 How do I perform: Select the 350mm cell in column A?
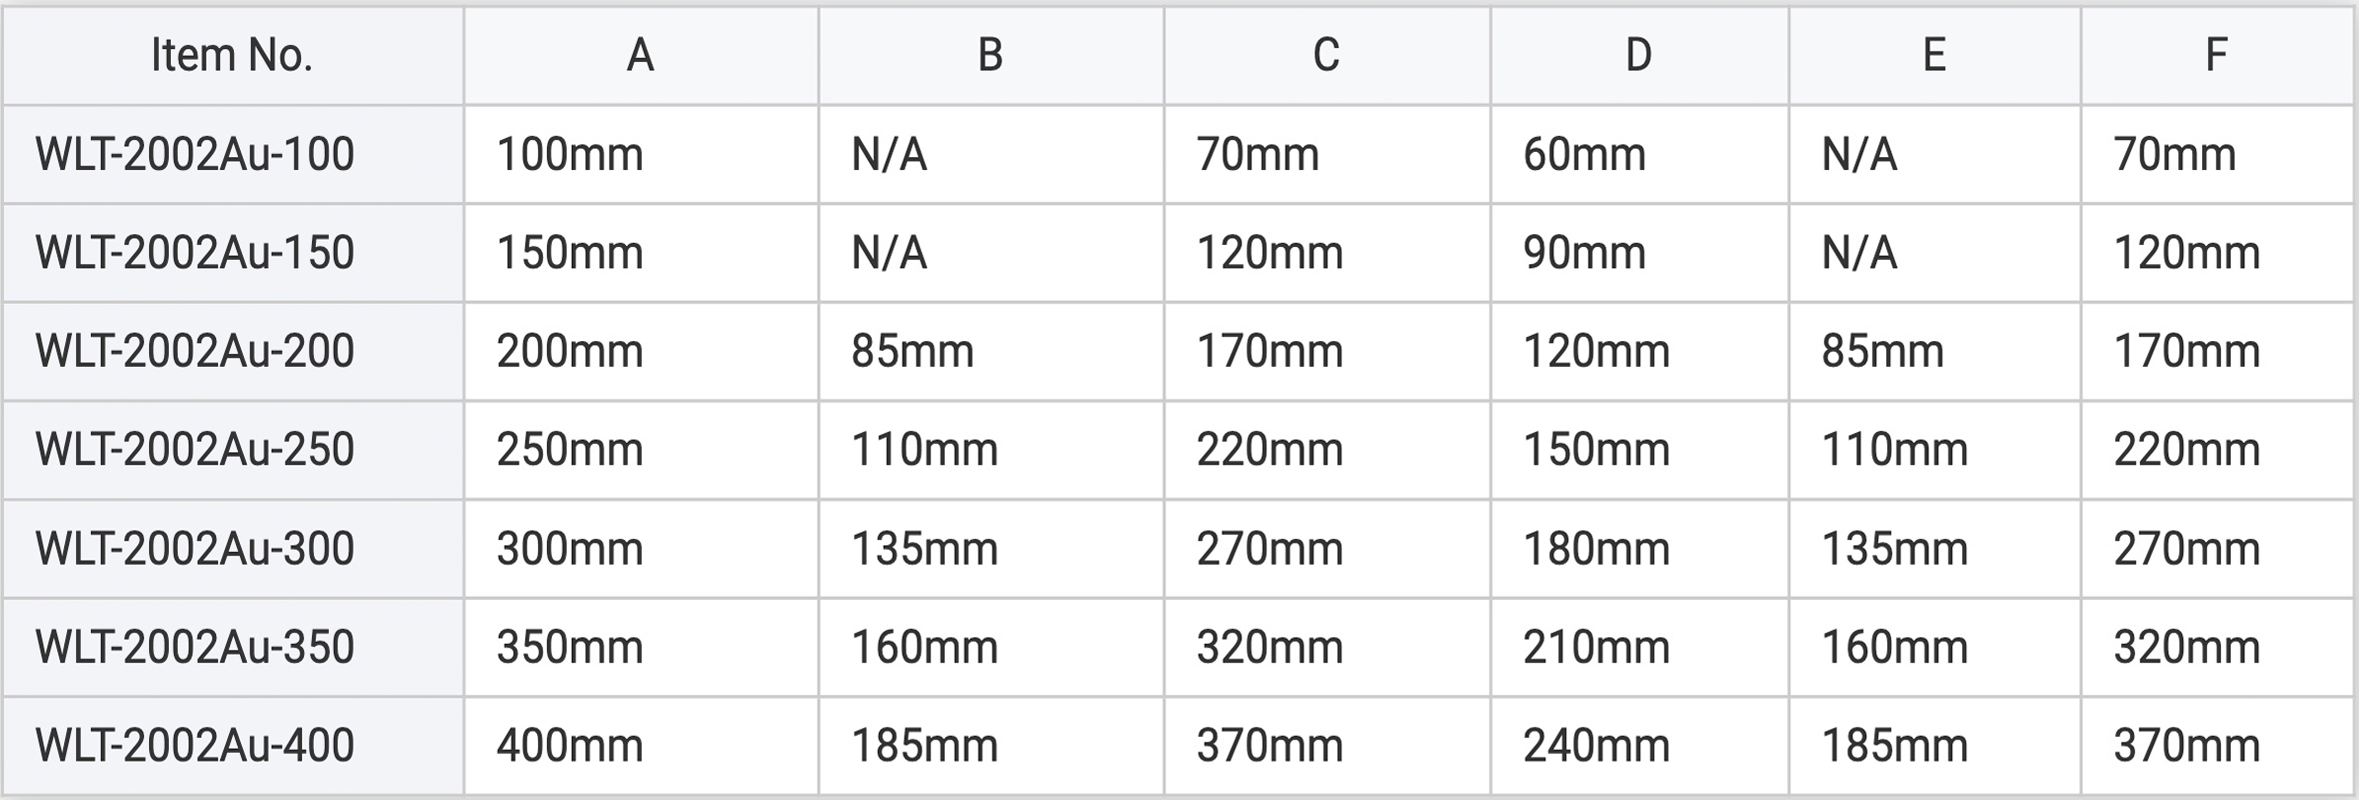point(570,648)
